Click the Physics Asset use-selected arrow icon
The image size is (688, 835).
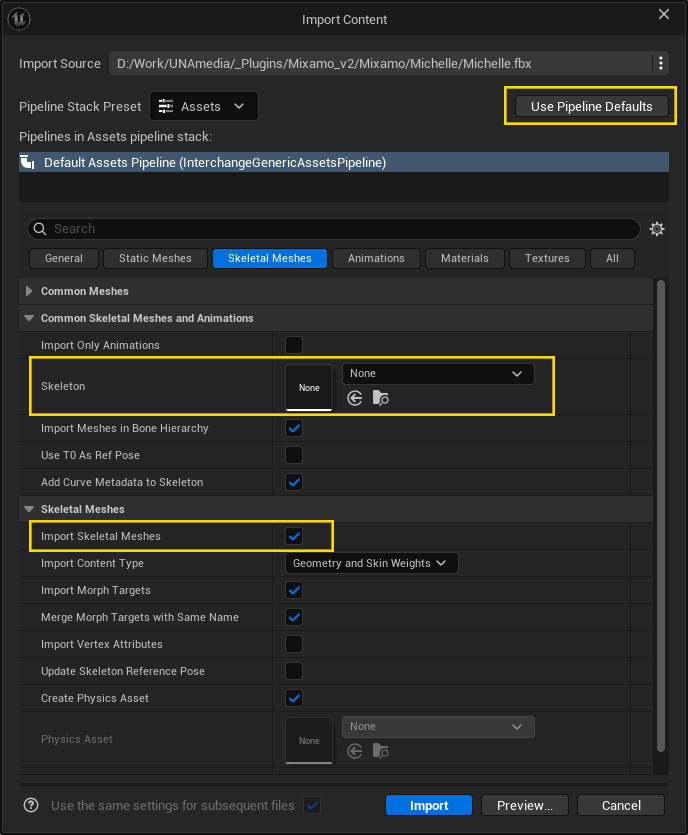[354, 751]
